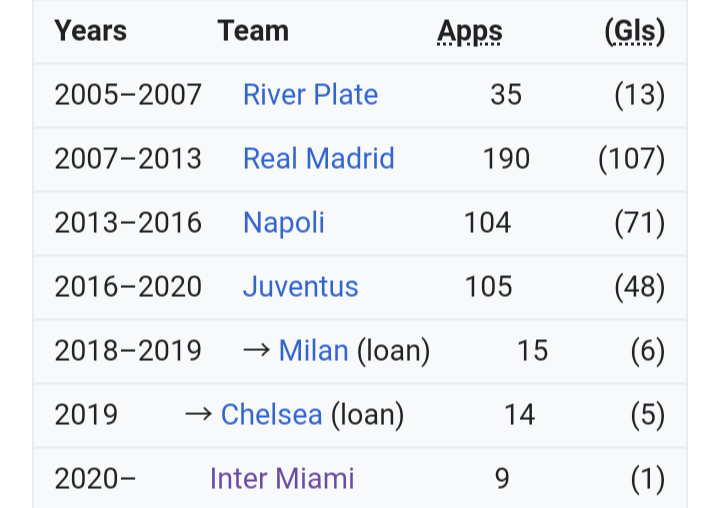Image resolution: width=720 pixels, height=508 pixels.
Task: Open the visited Inter Miami link
Action: pyautogui.click(x=282, y=479)
